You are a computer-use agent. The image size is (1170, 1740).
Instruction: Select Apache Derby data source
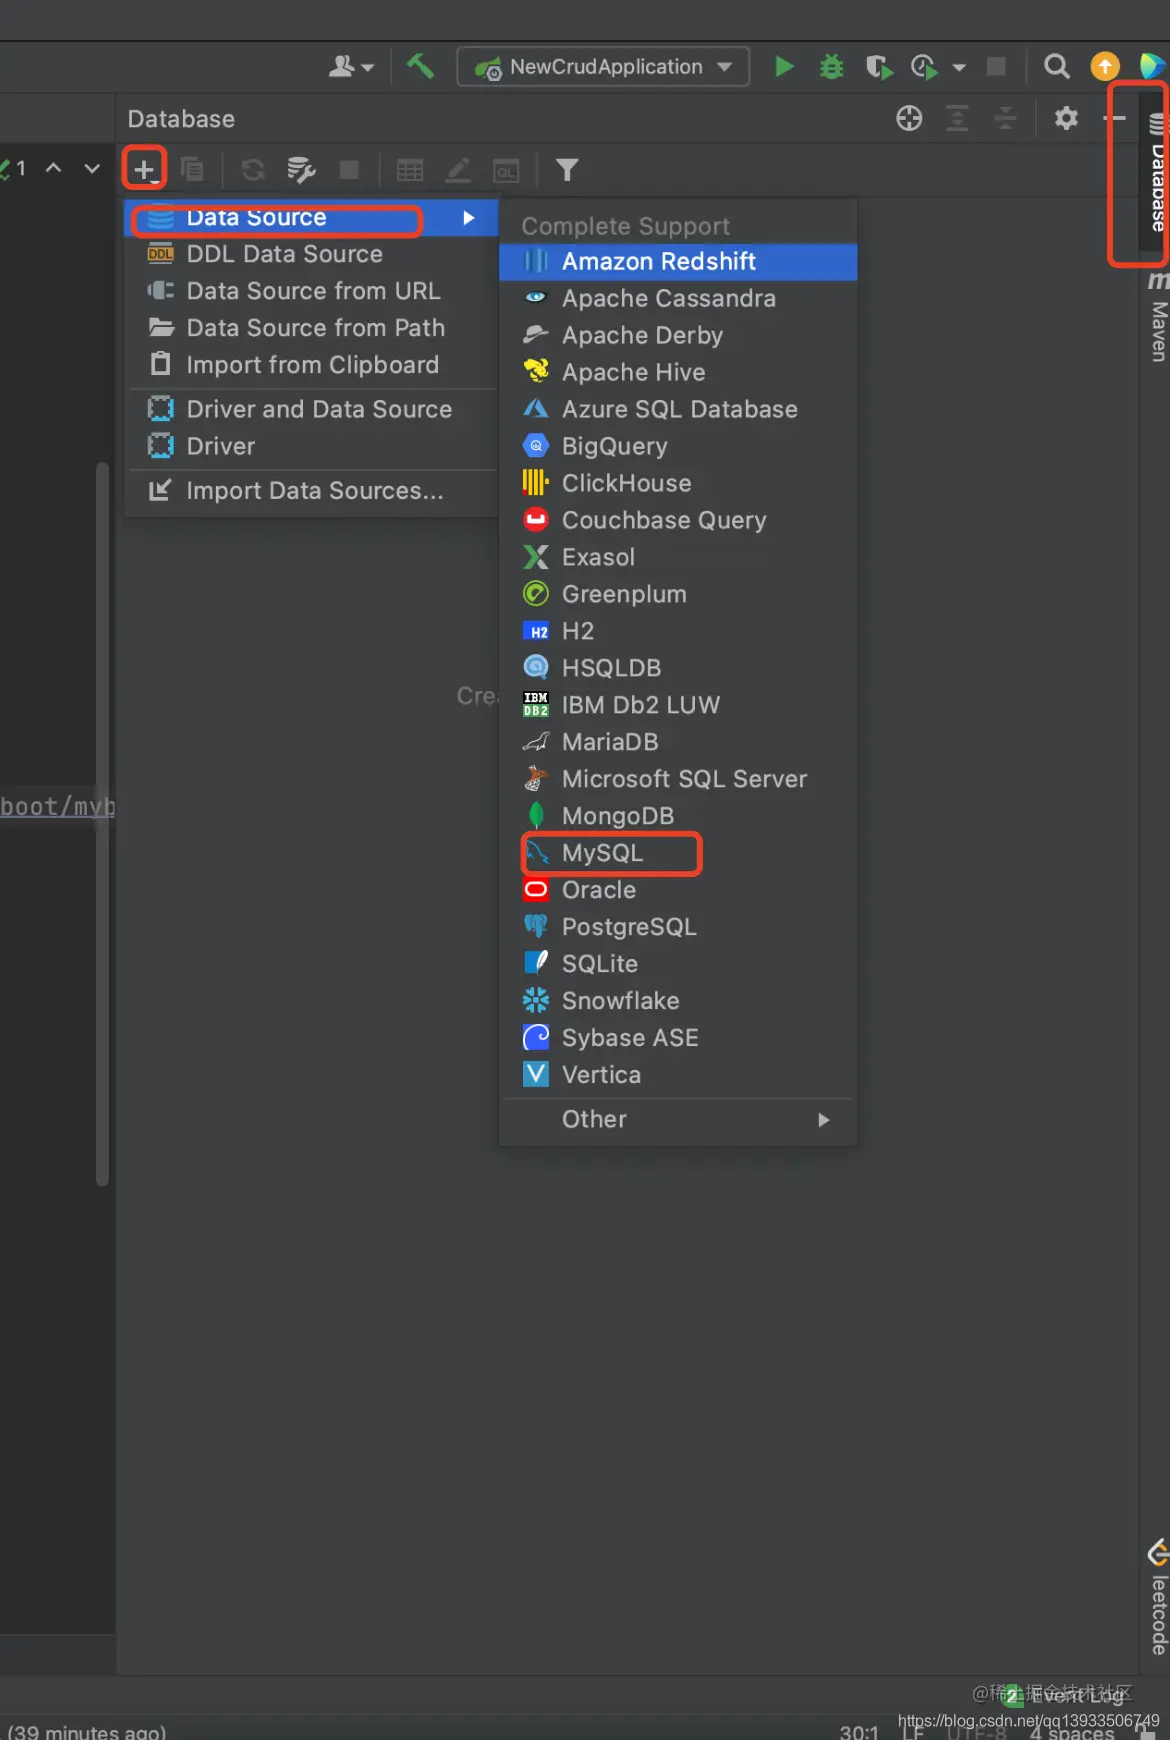678,336
